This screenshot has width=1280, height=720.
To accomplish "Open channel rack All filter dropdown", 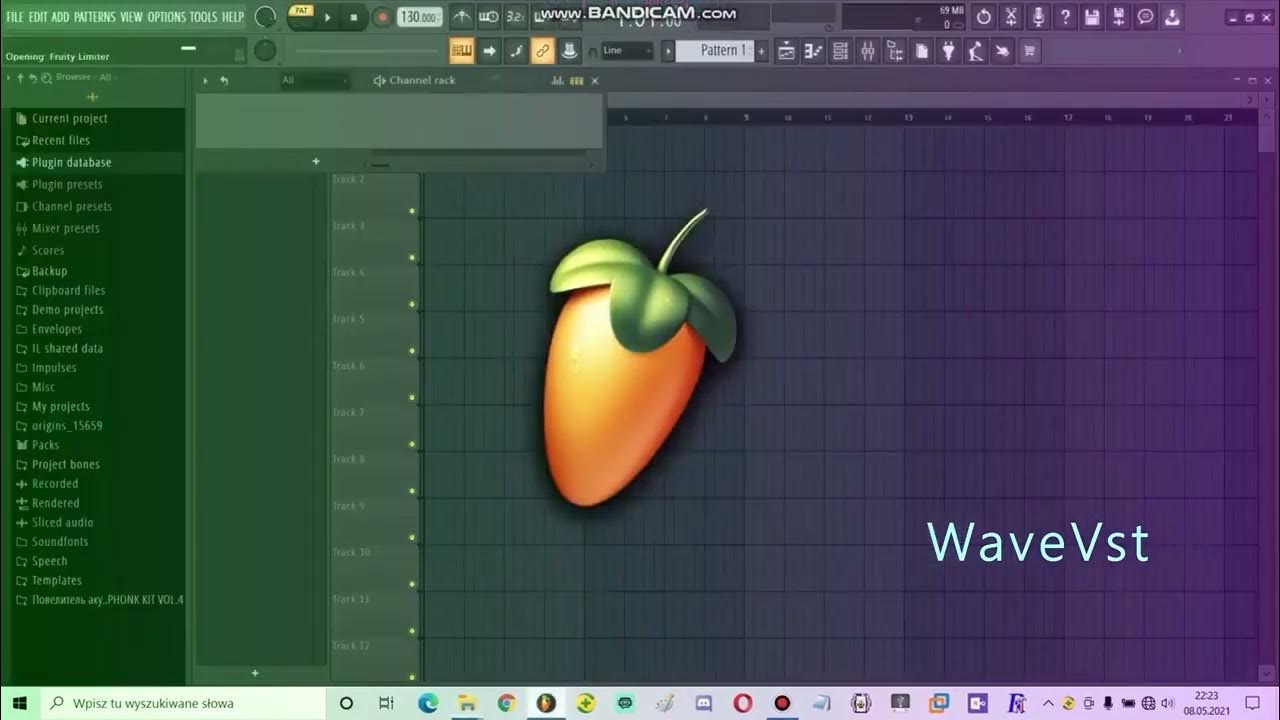I will pos(313,80).
